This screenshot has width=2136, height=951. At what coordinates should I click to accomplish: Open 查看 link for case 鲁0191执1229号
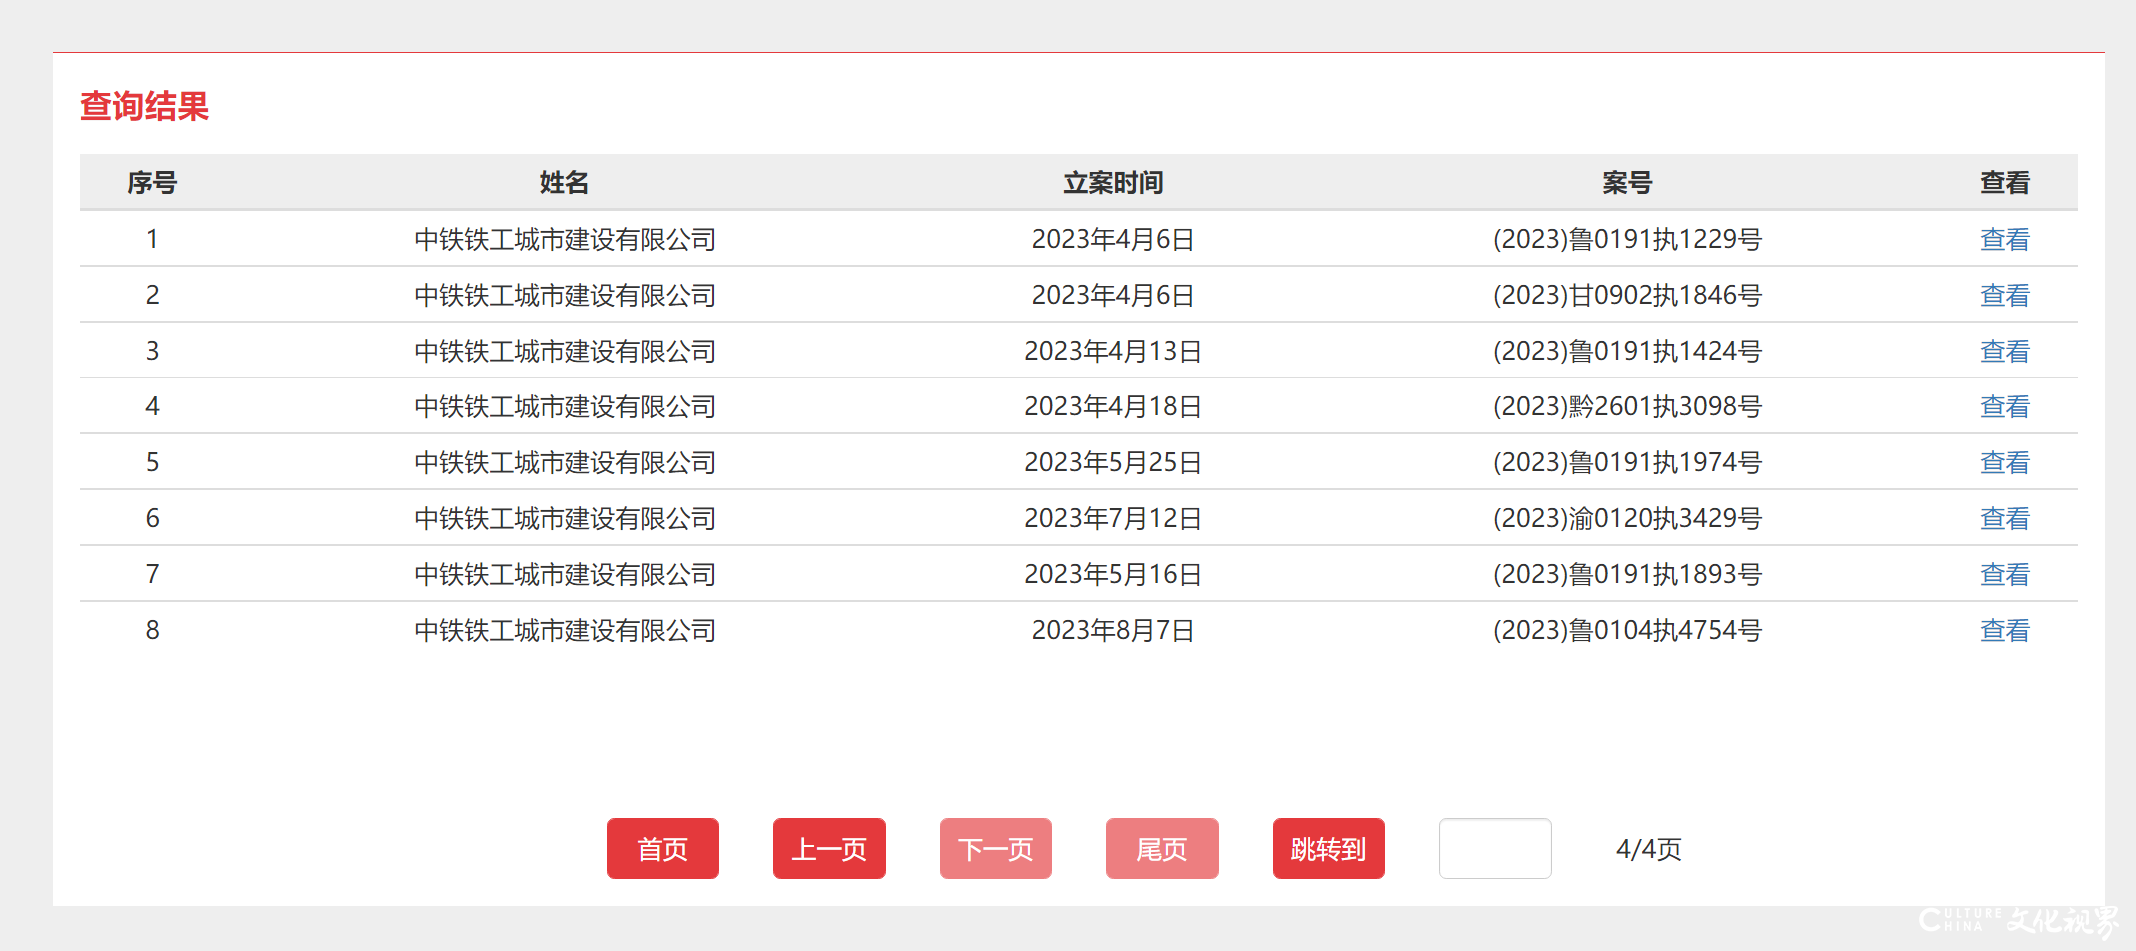pyautogui.click(x=2004, y=239)
